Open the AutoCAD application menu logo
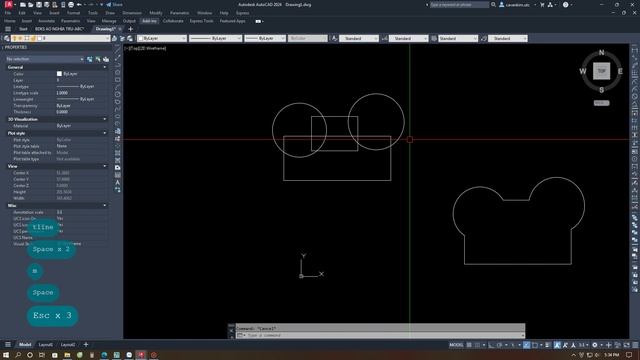 point(9,4)
